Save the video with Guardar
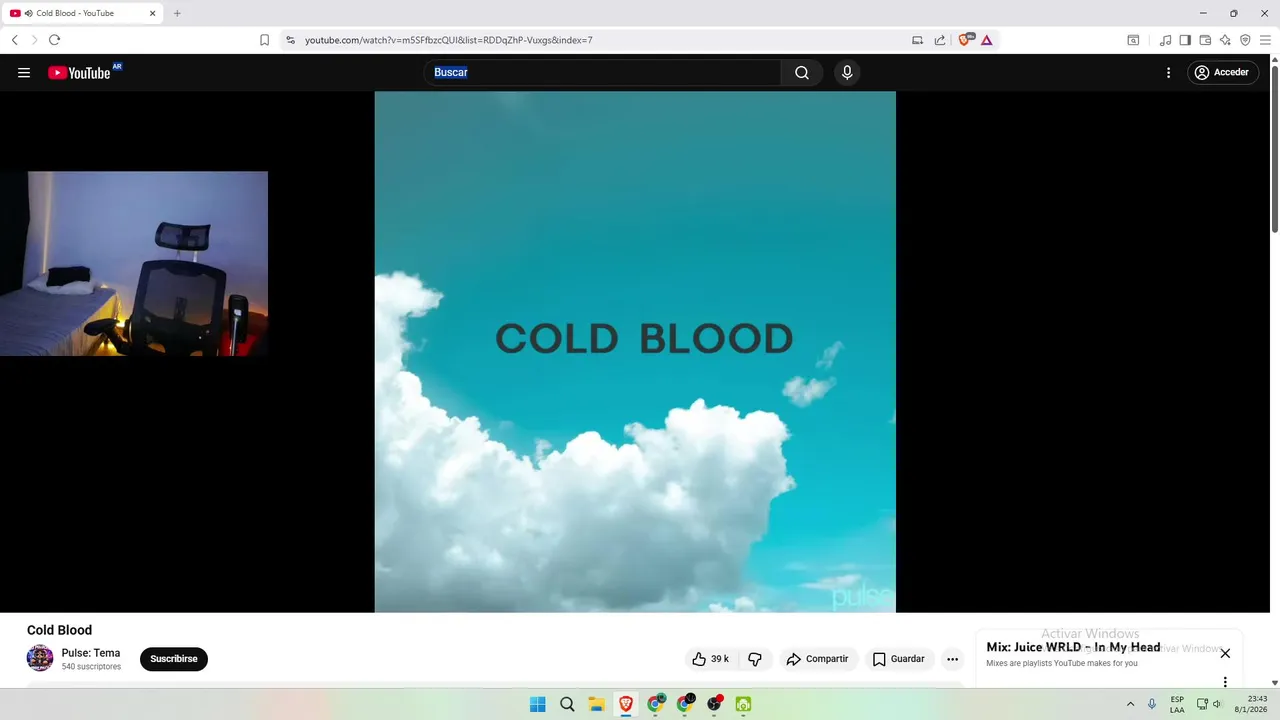1280x720 pixels. pos(898,659)
